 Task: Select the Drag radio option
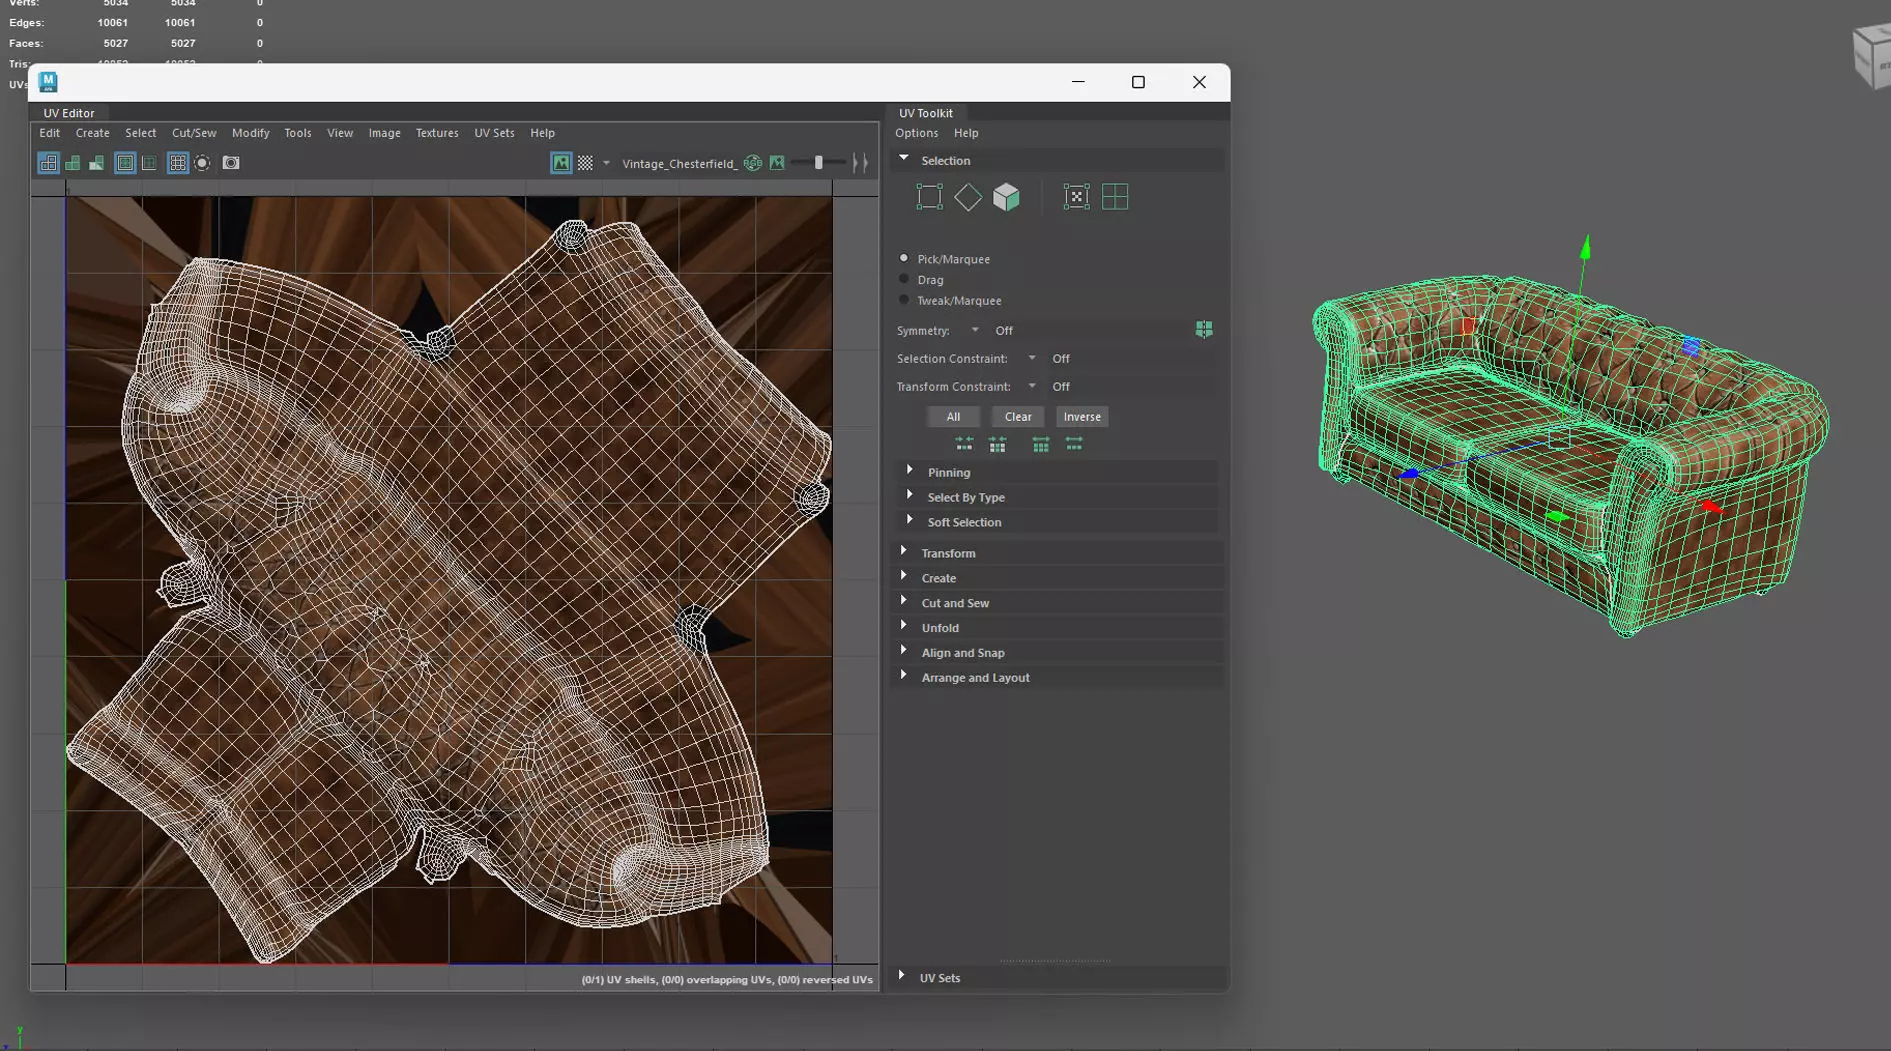coord(904,280)
